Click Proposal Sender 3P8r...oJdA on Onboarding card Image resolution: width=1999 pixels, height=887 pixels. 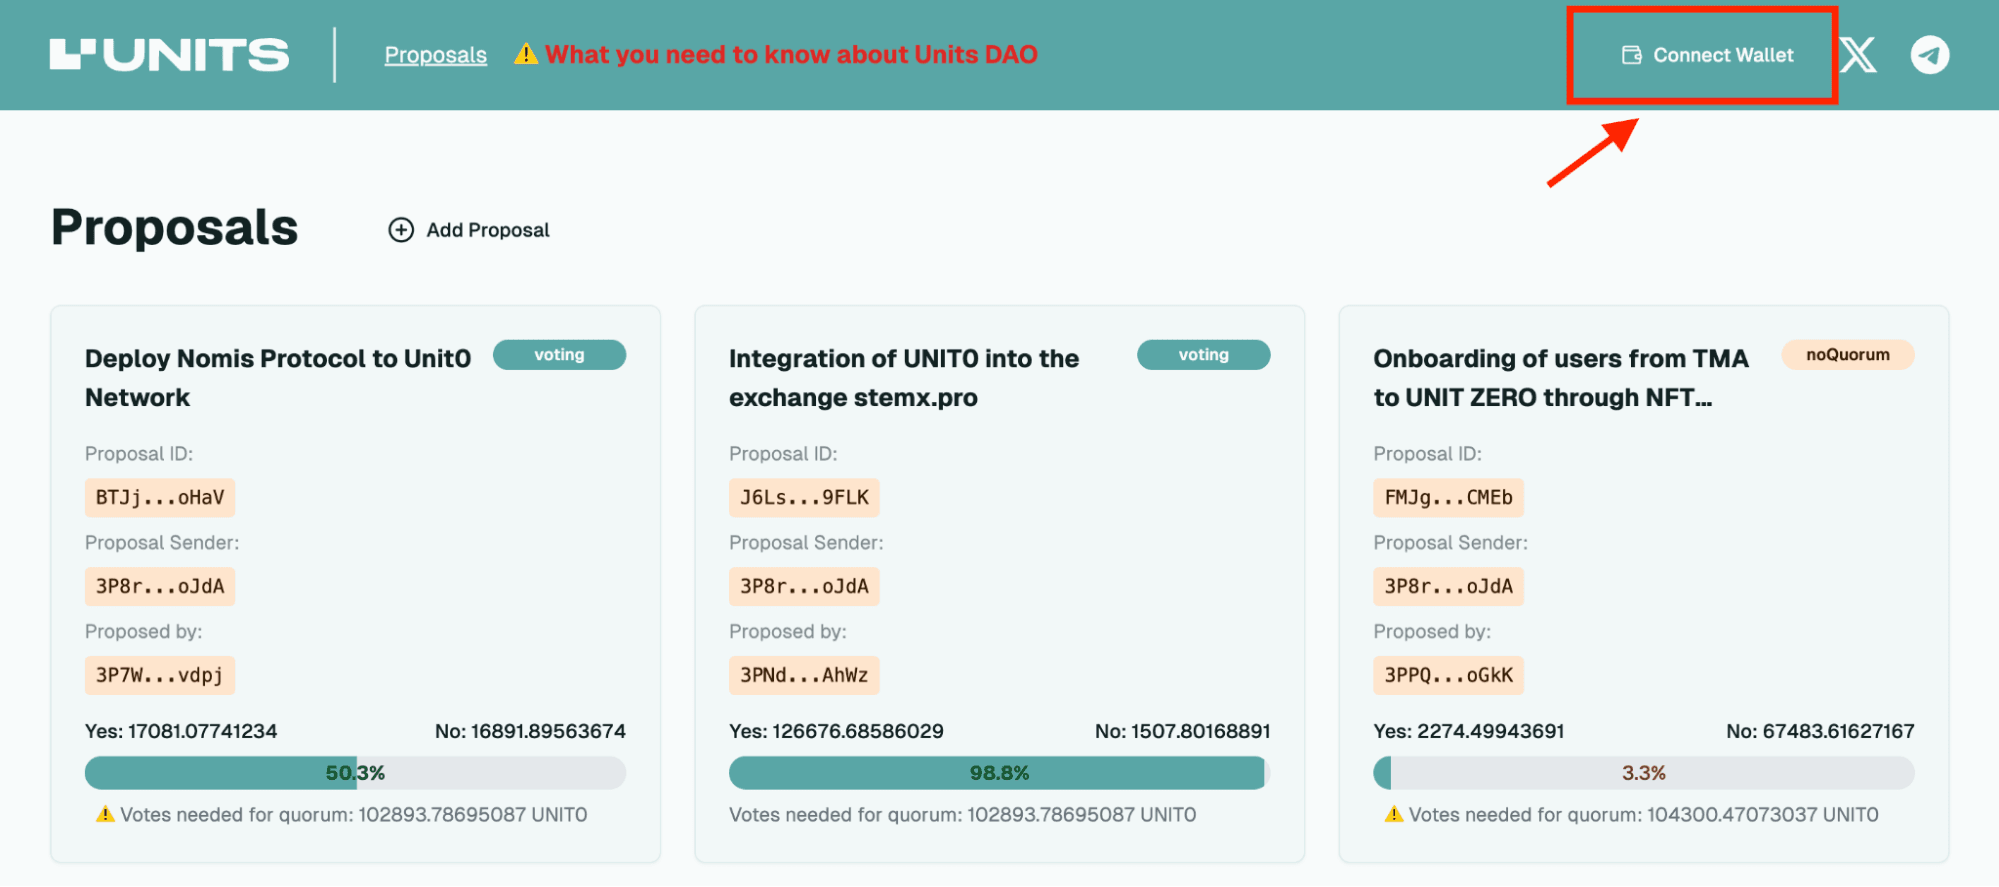click(1448, 586)
